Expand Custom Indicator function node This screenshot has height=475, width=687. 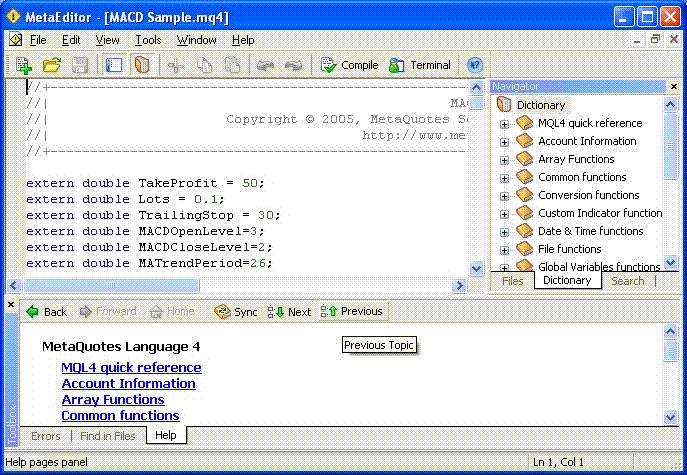(504, 214)
